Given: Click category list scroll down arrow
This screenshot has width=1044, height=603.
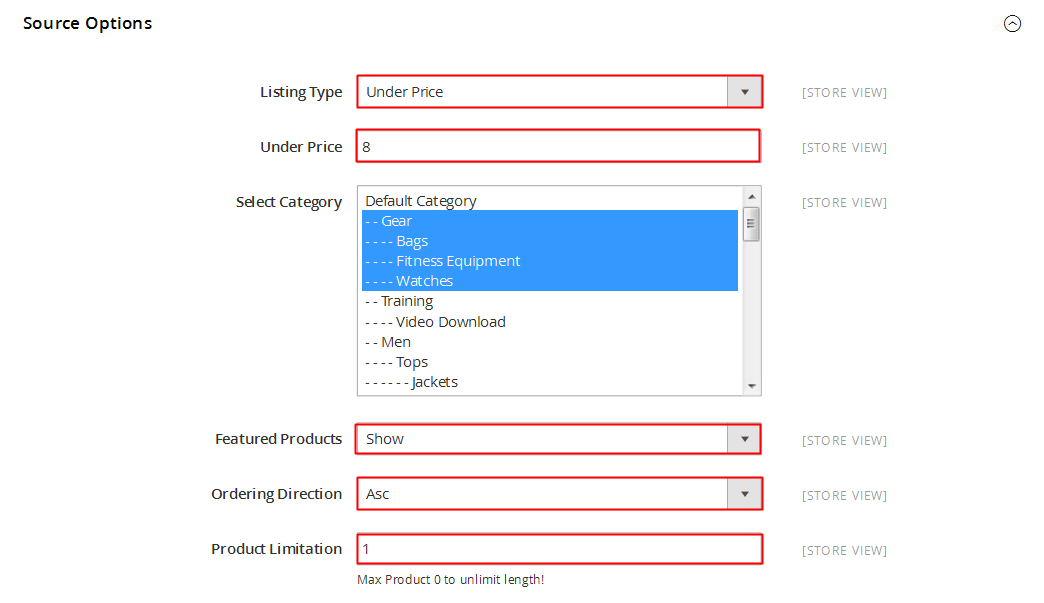Looking at the screenshot, I should pyautogui.click(x=752, y=386).
